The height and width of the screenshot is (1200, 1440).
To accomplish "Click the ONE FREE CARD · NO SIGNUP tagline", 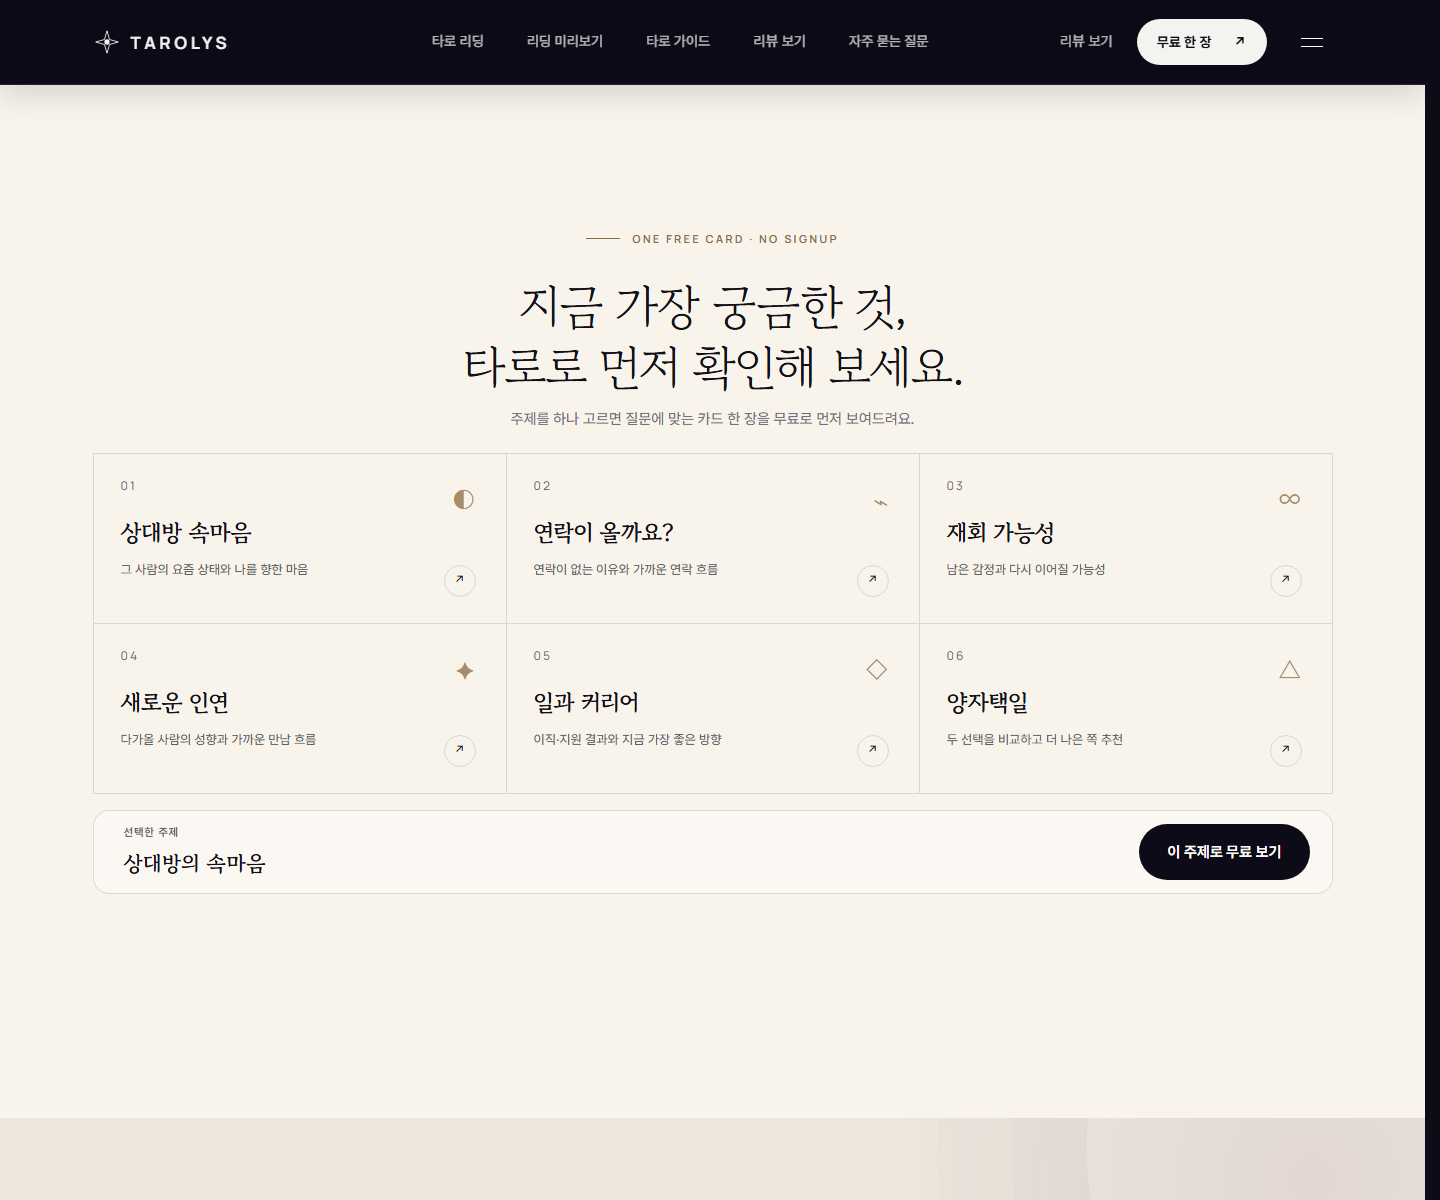I will coord(735,239).
